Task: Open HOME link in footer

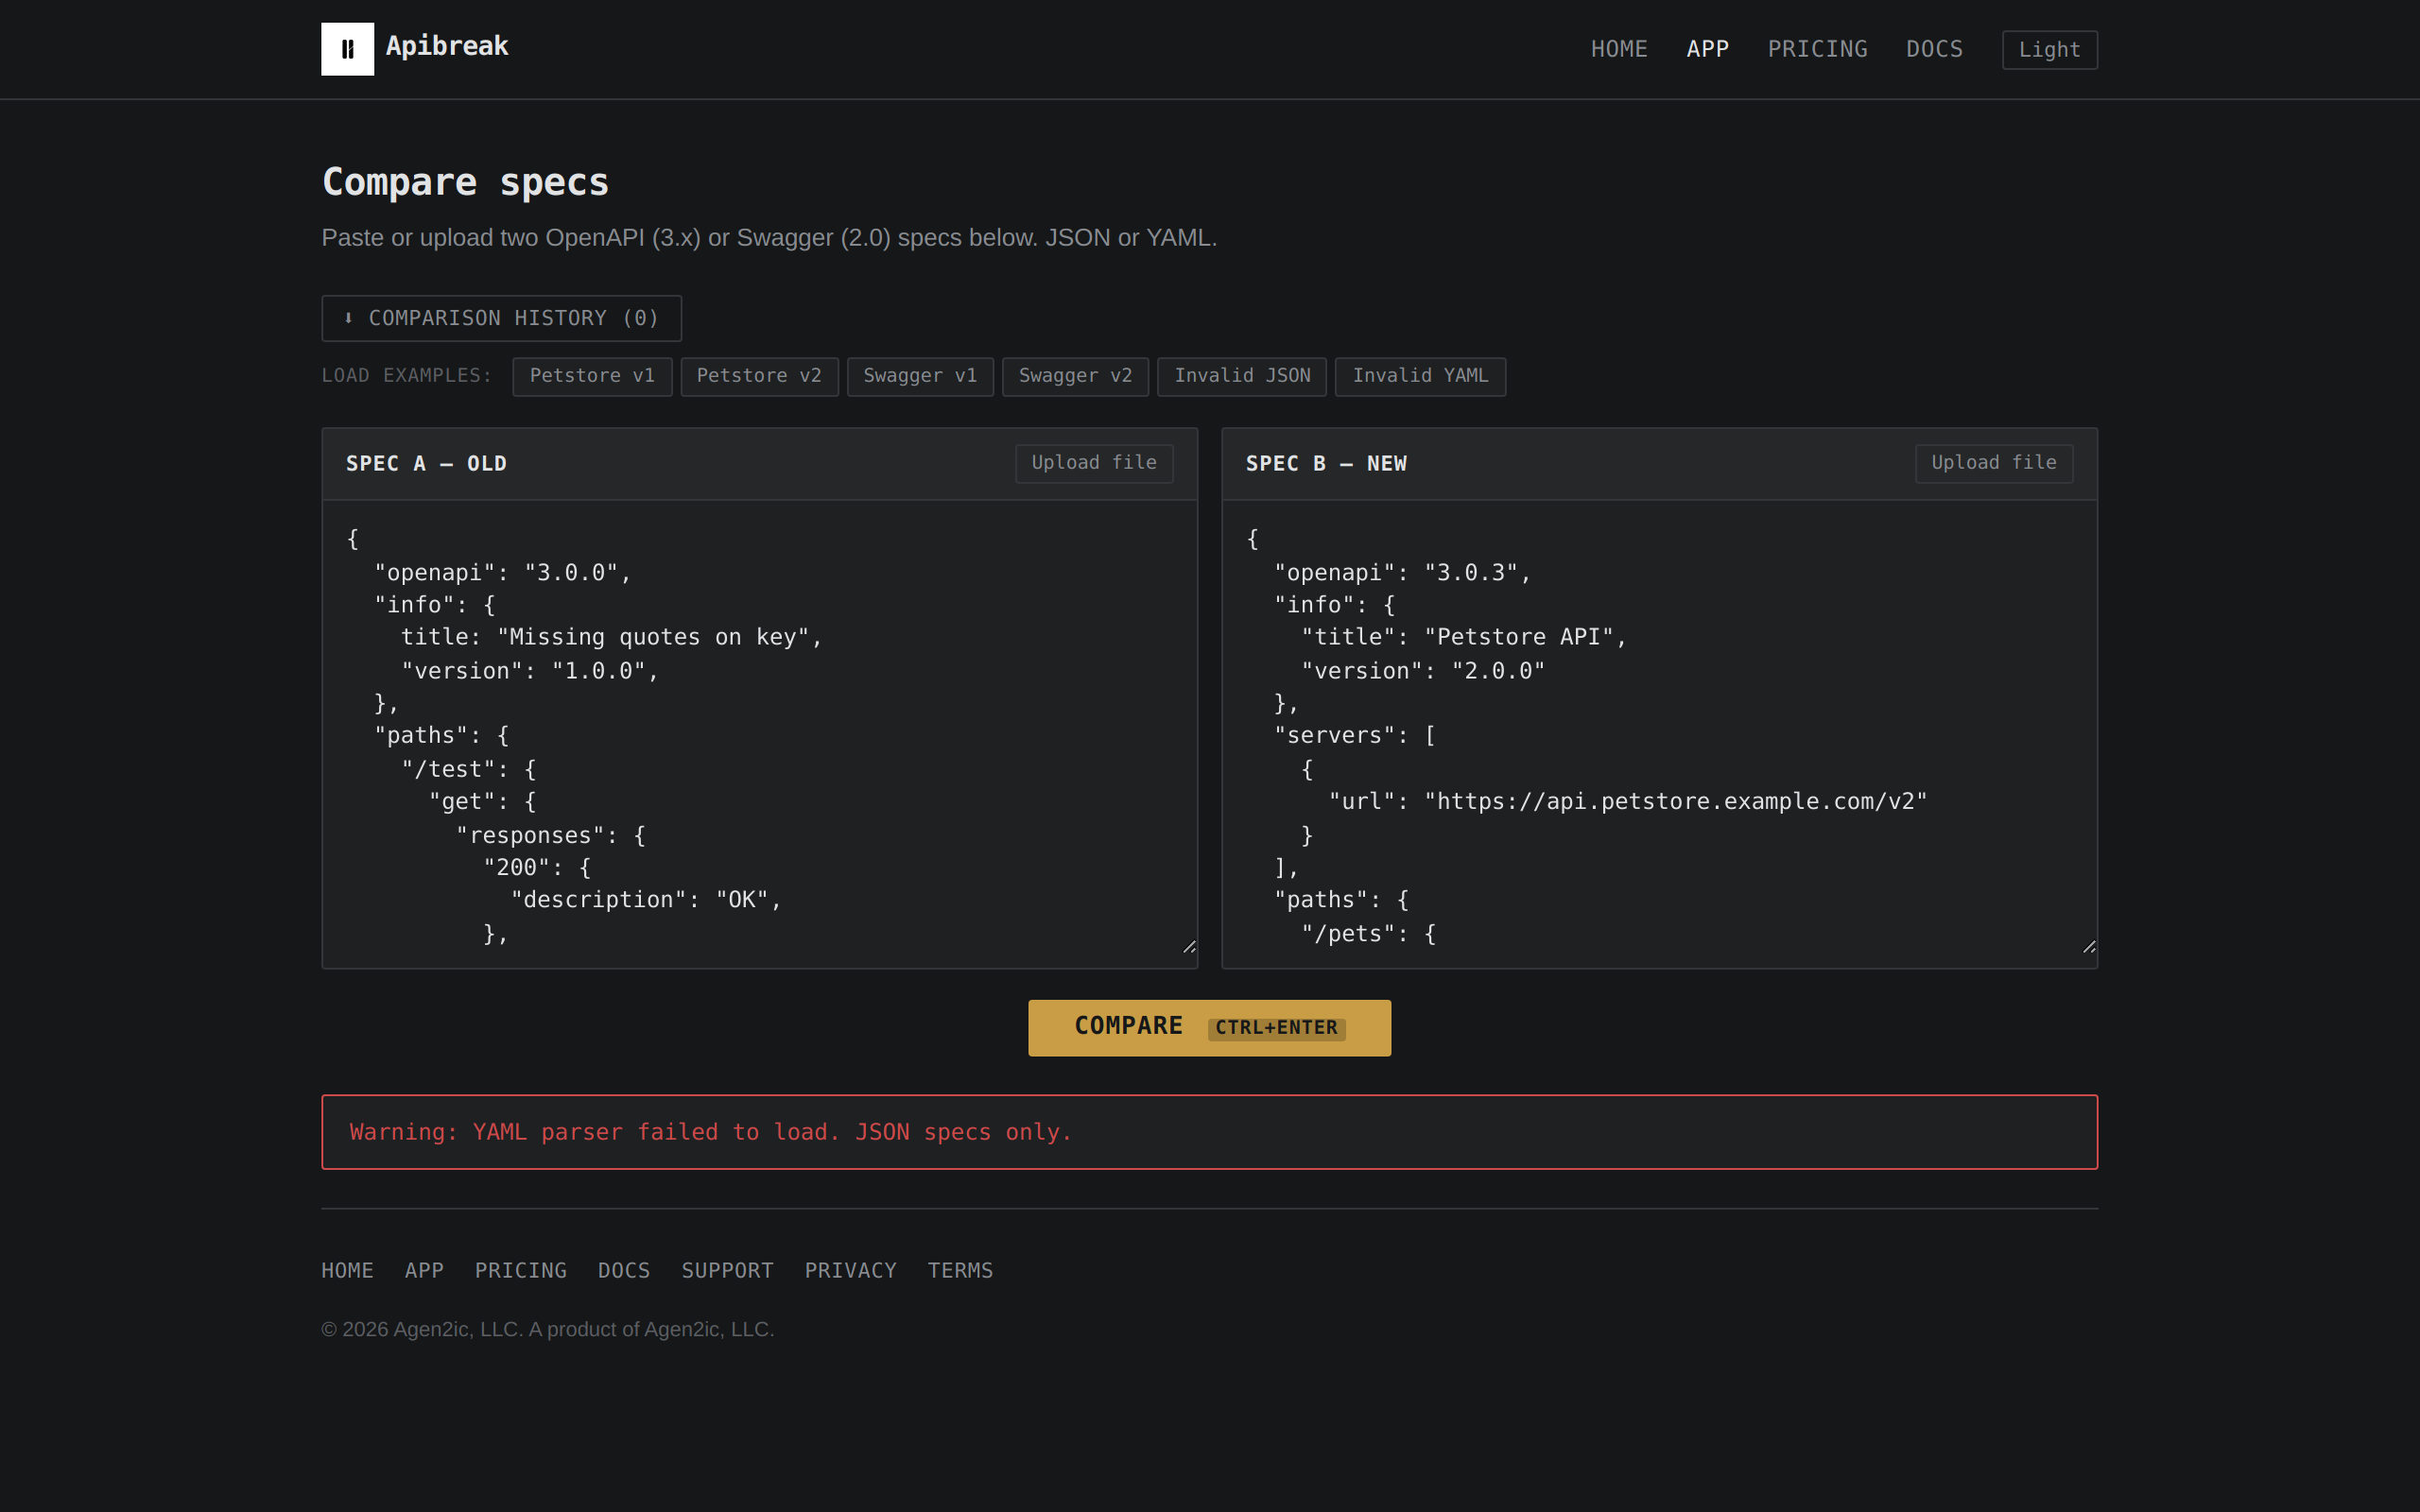Action: [x=347, y=1270]
